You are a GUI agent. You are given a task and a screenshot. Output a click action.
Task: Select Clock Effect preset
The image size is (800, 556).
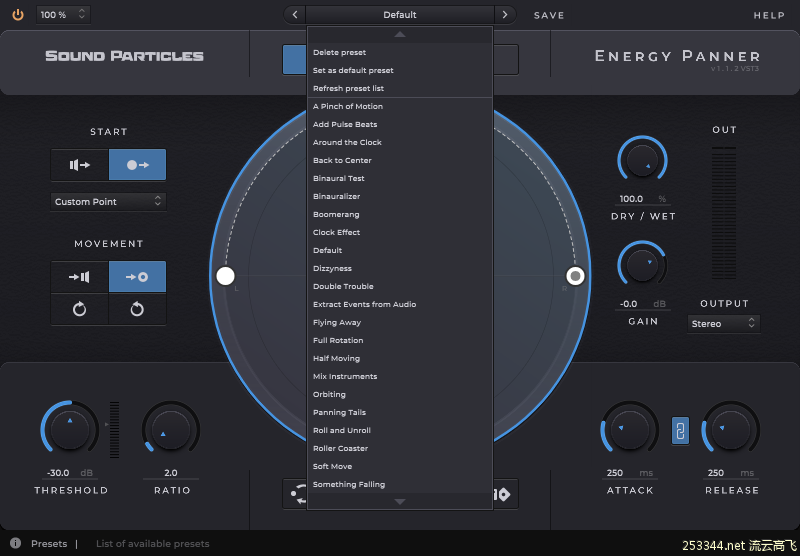[x=400, y=233]
